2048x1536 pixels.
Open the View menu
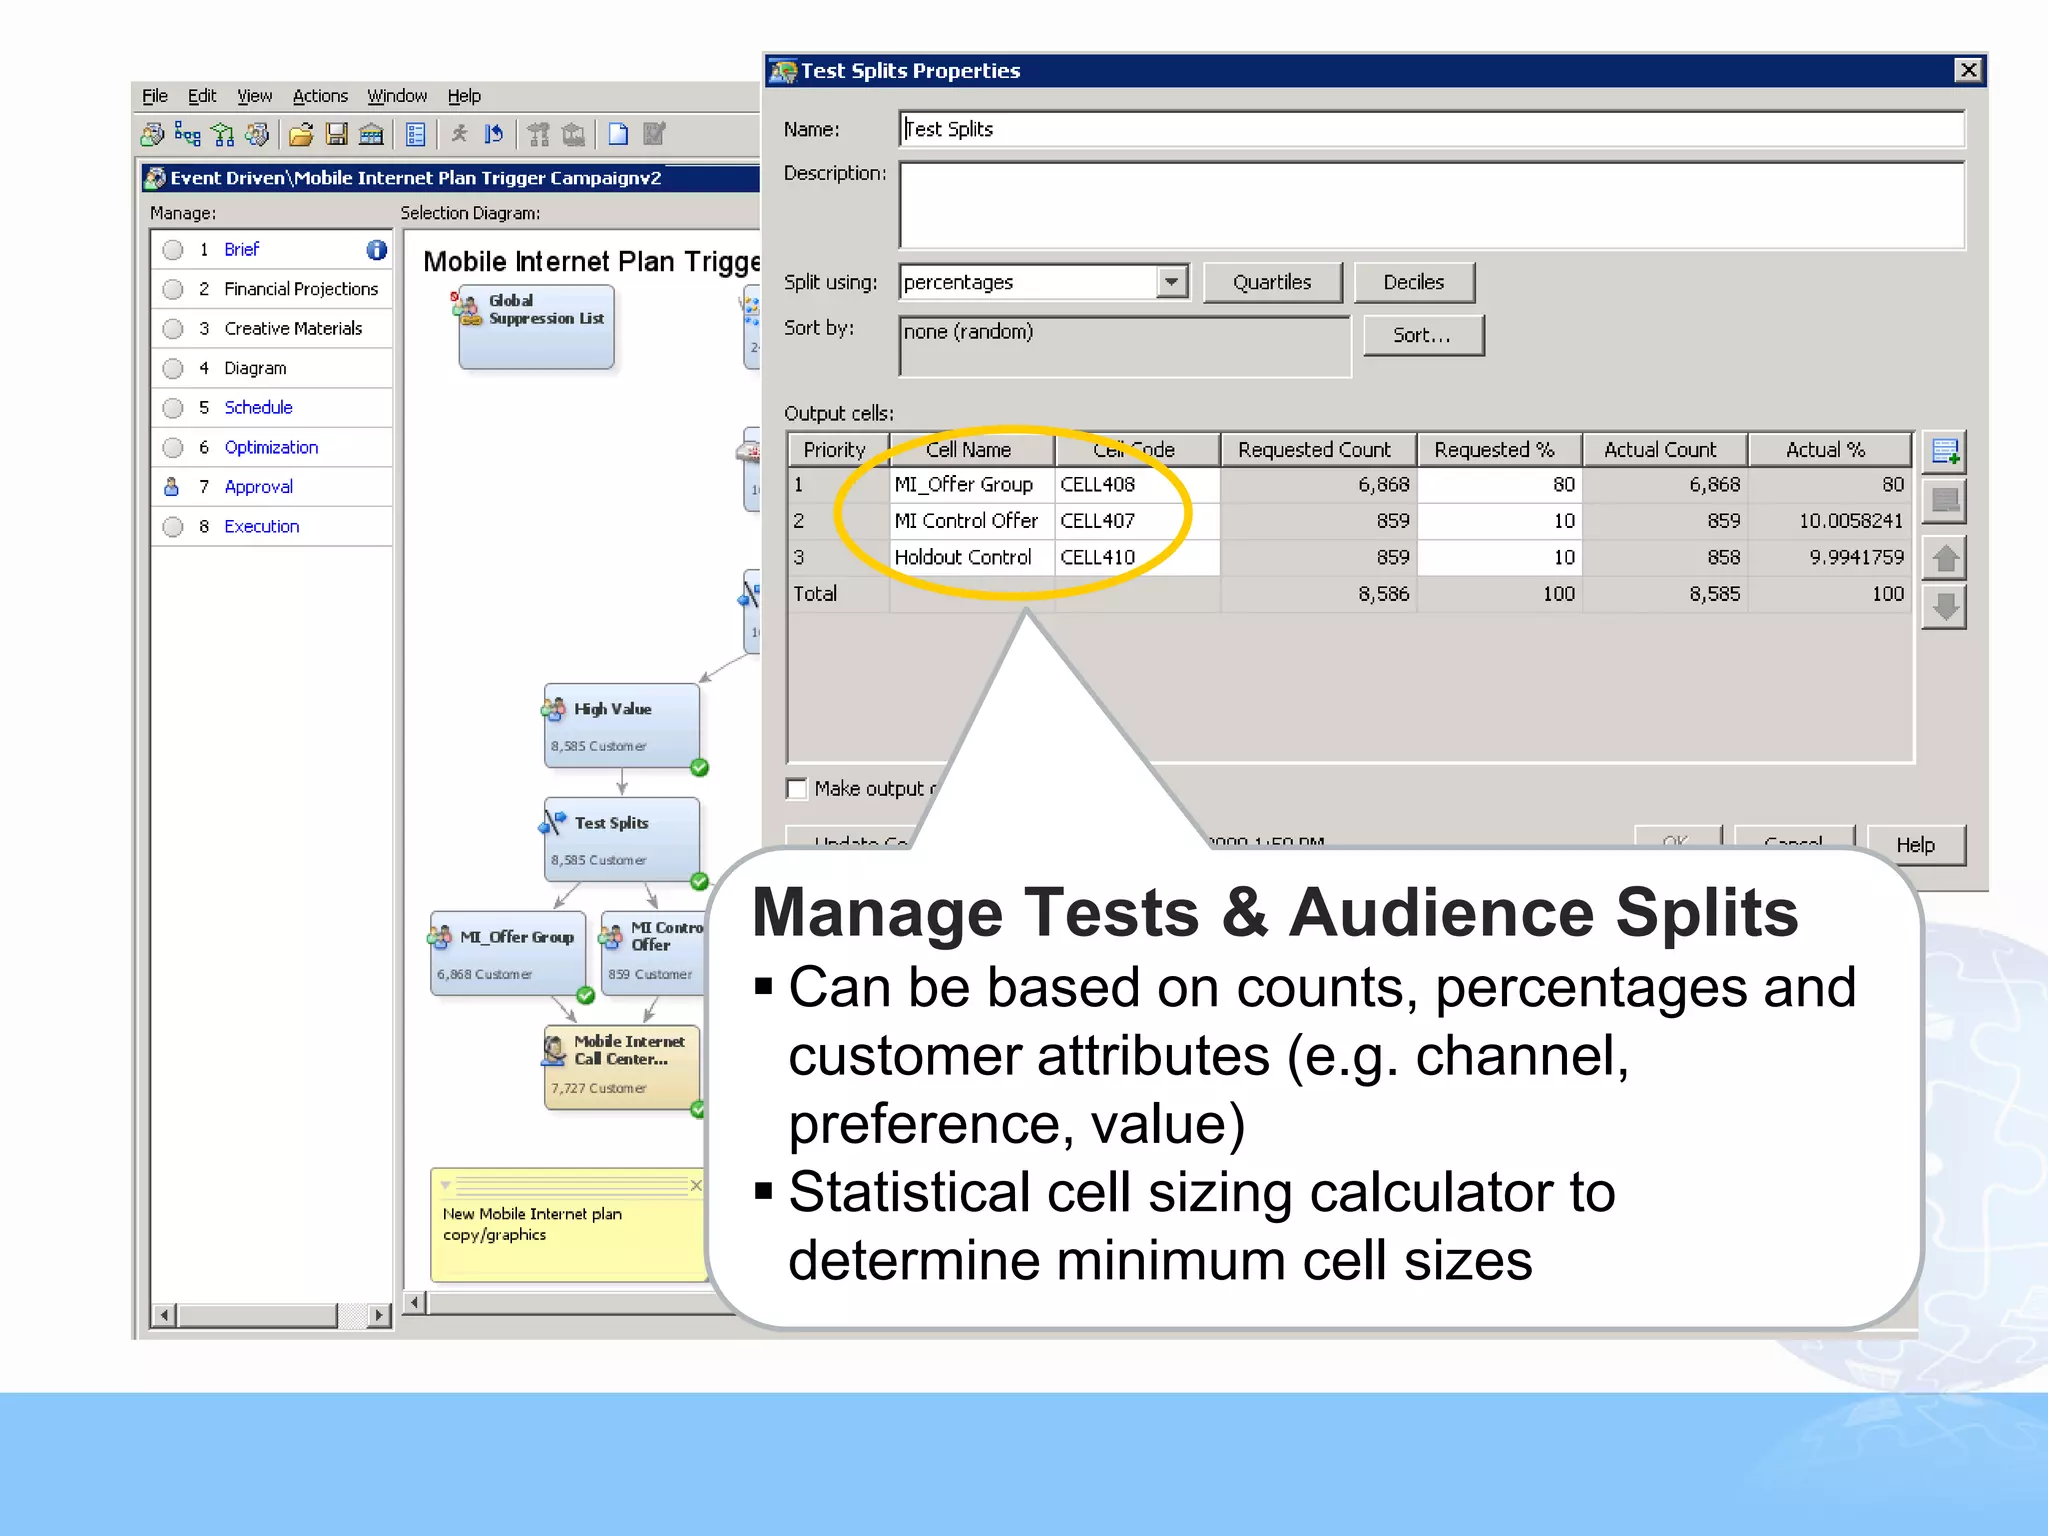(254, 96)
